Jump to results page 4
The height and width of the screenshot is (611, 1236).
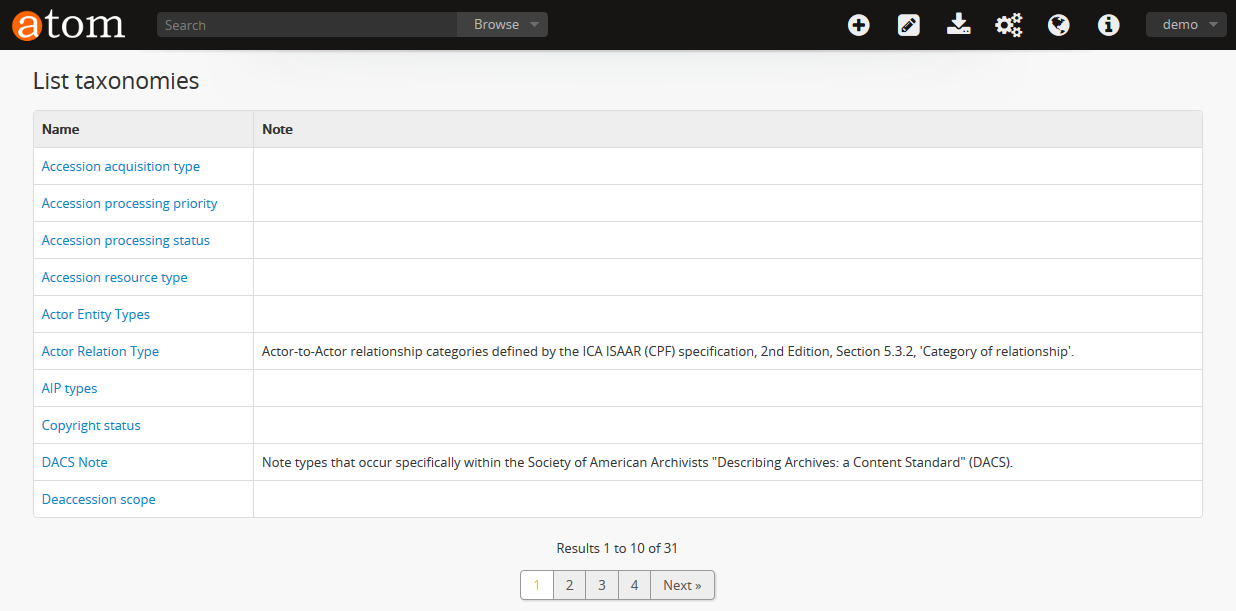click(634, 586)
